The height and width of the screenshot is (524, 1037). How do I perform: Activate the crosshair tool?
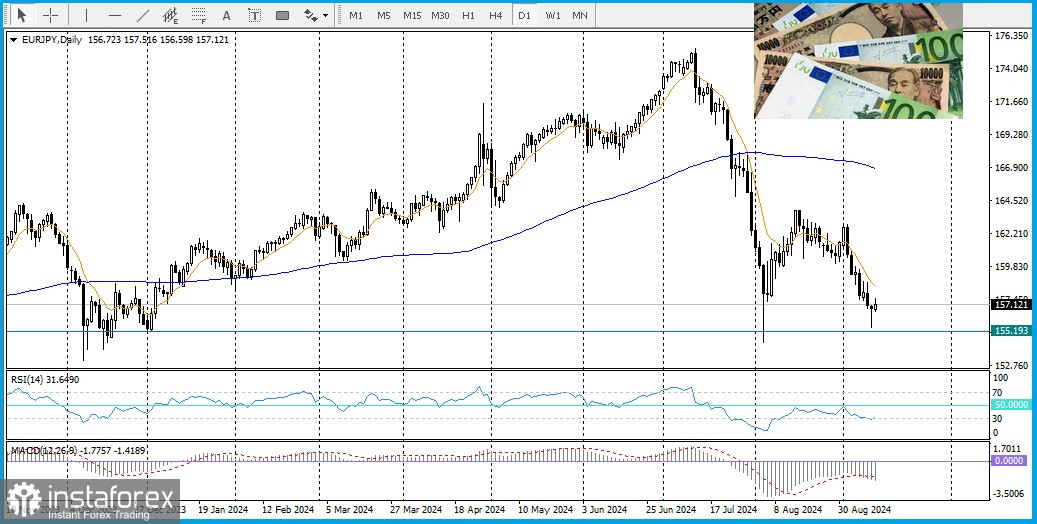50,15
